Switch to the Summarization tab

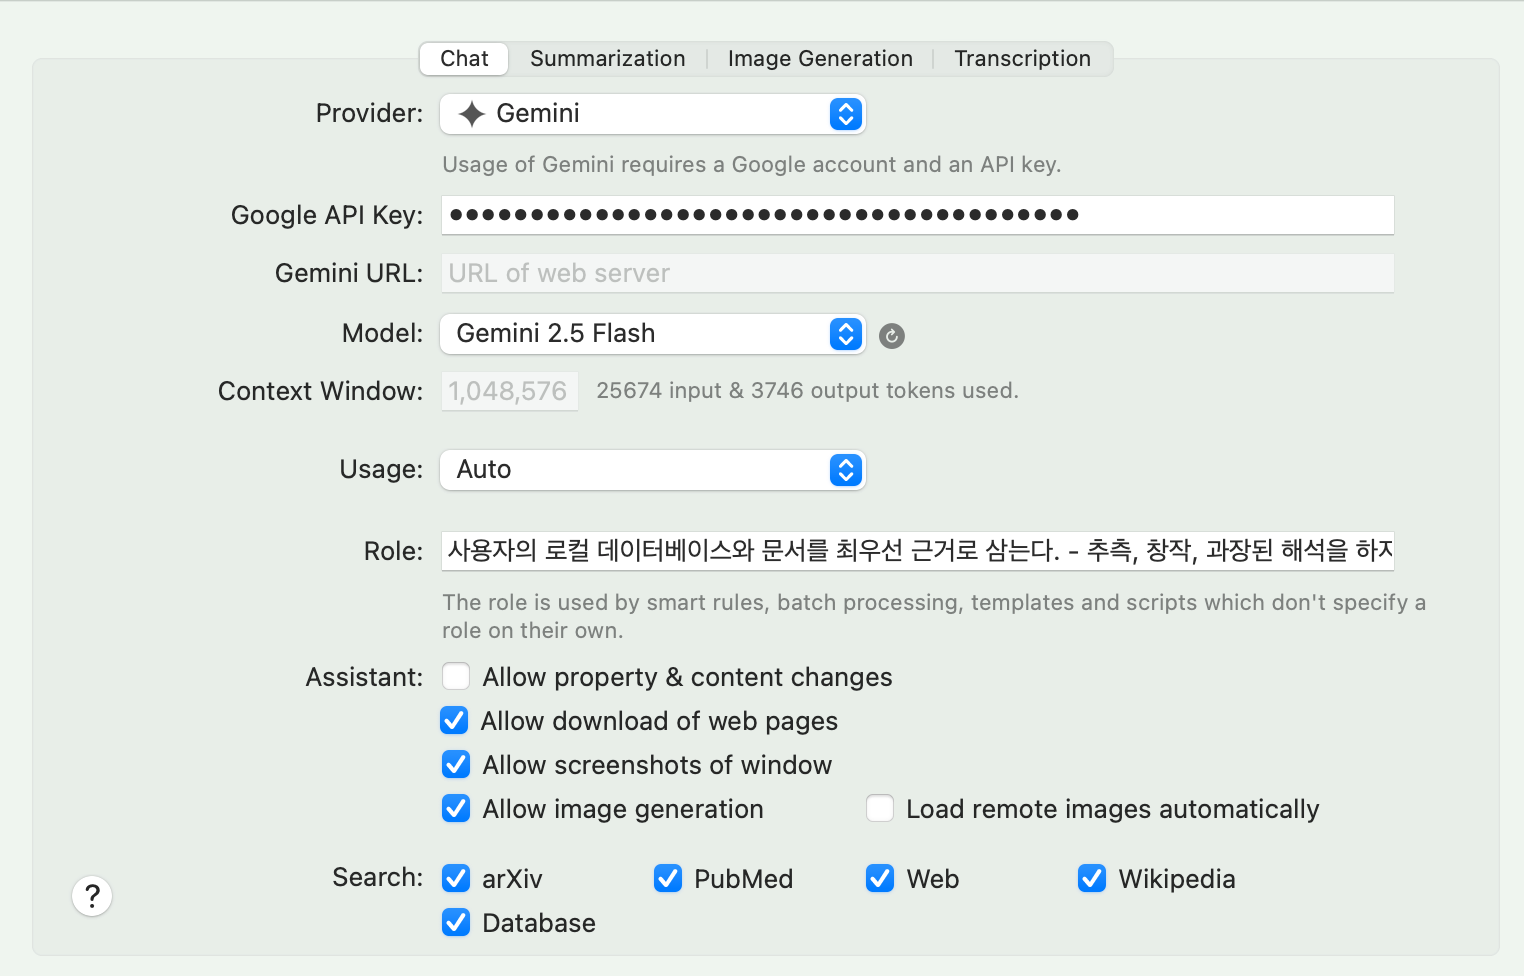tap(607, 59)
